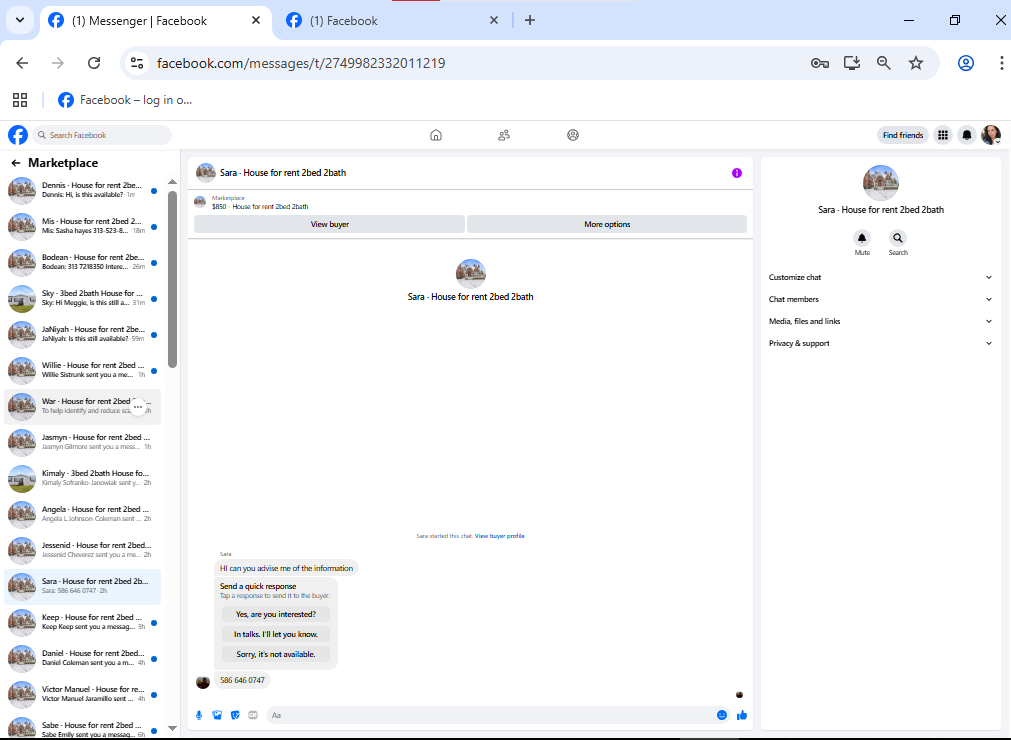Search in the Sara conversation
This screenshot has width=1011, height=740.
898,238
